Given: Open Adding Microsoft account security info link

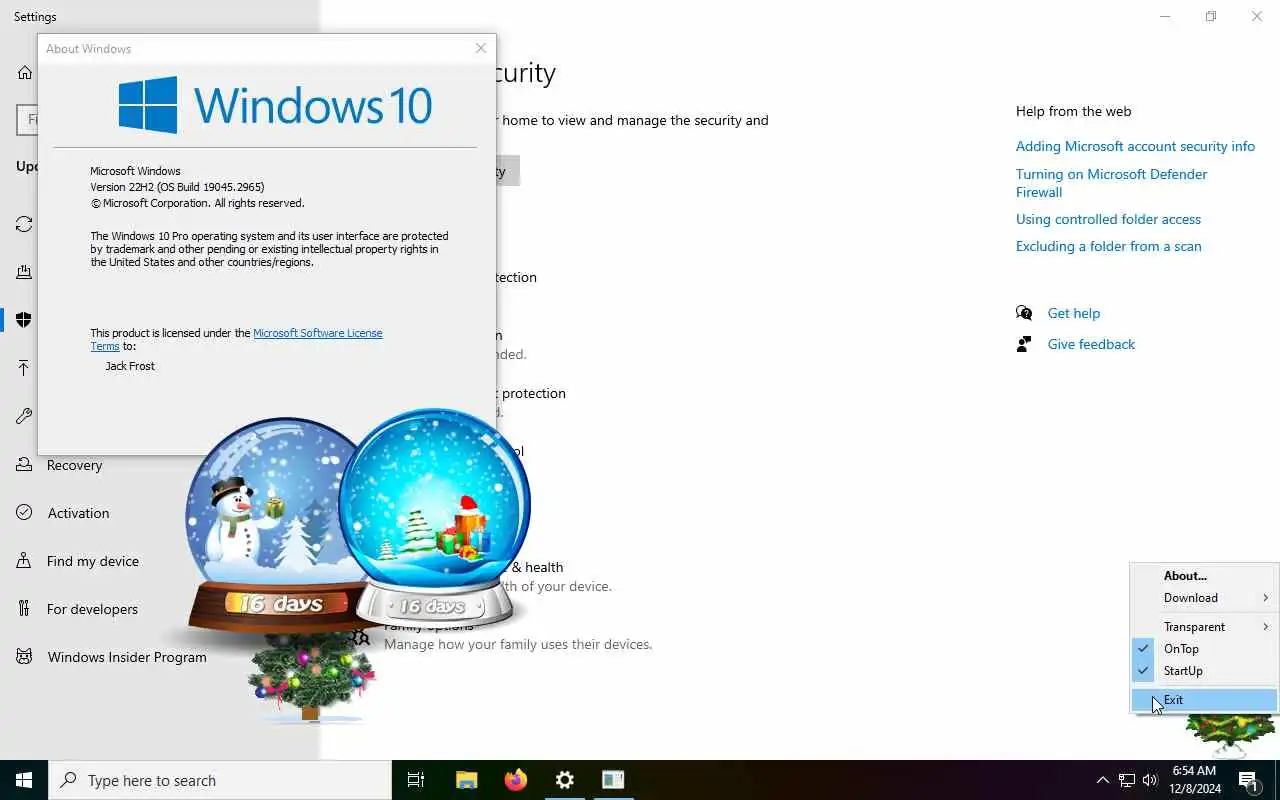Looking at the screenshot, I should 1135,146.
